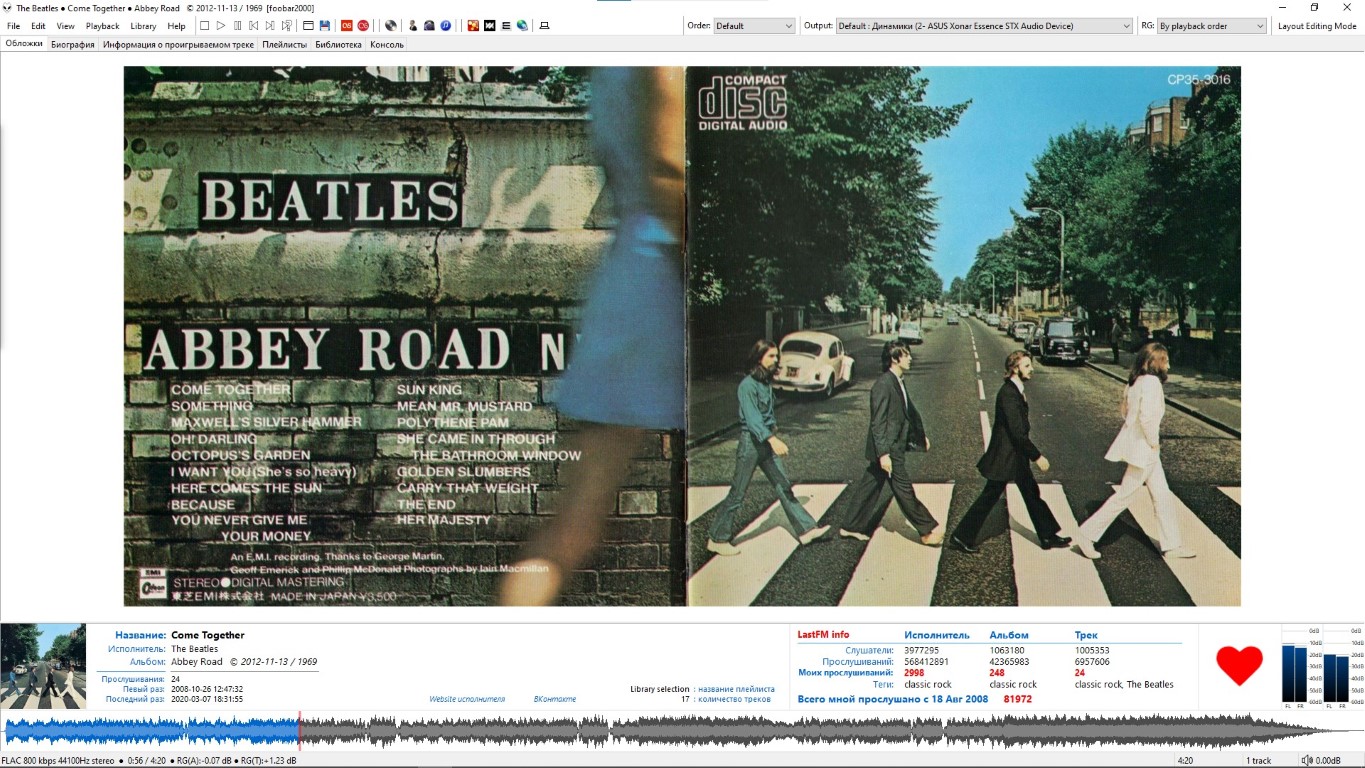Open the ВКонтакте link

[555, 699]
